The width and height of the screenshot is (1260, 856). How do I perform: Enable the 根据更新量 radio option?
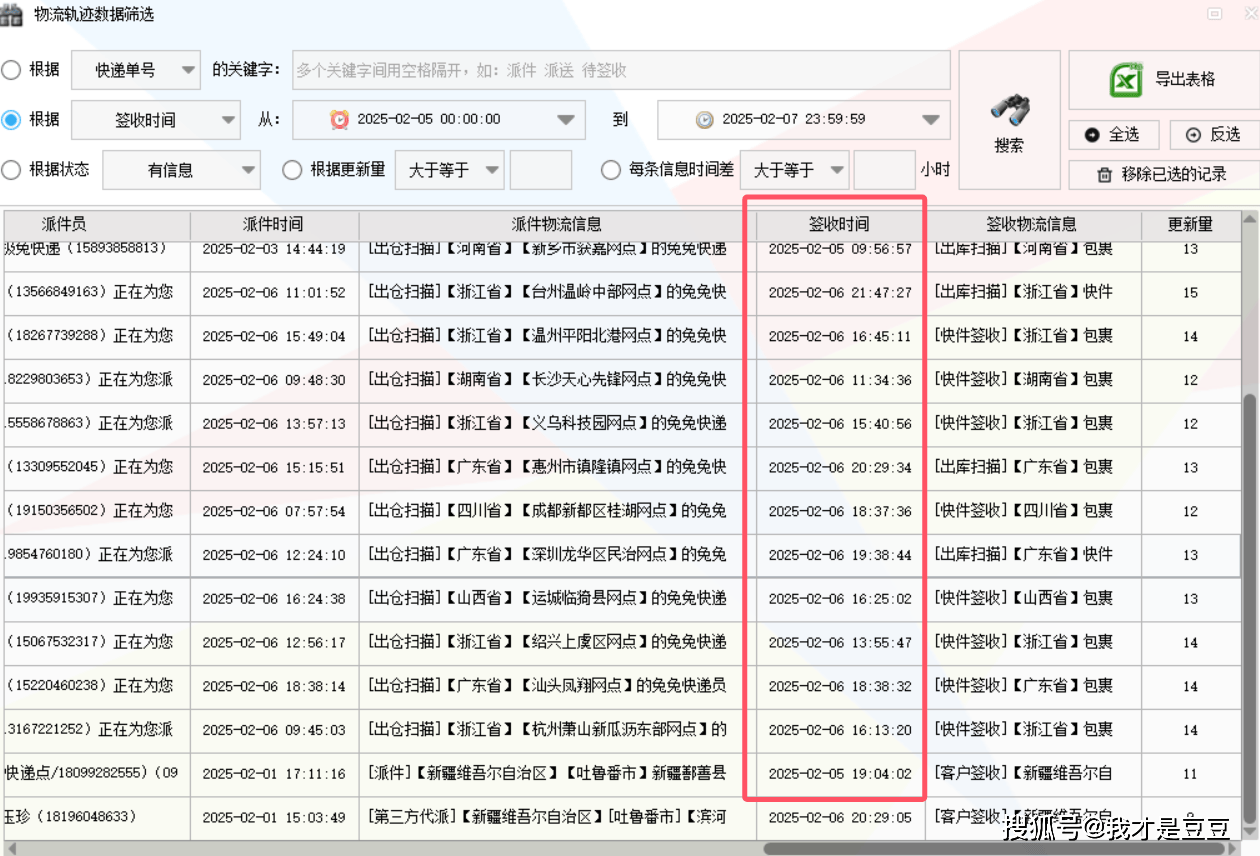pyautogui.click(x=292, y=170)
